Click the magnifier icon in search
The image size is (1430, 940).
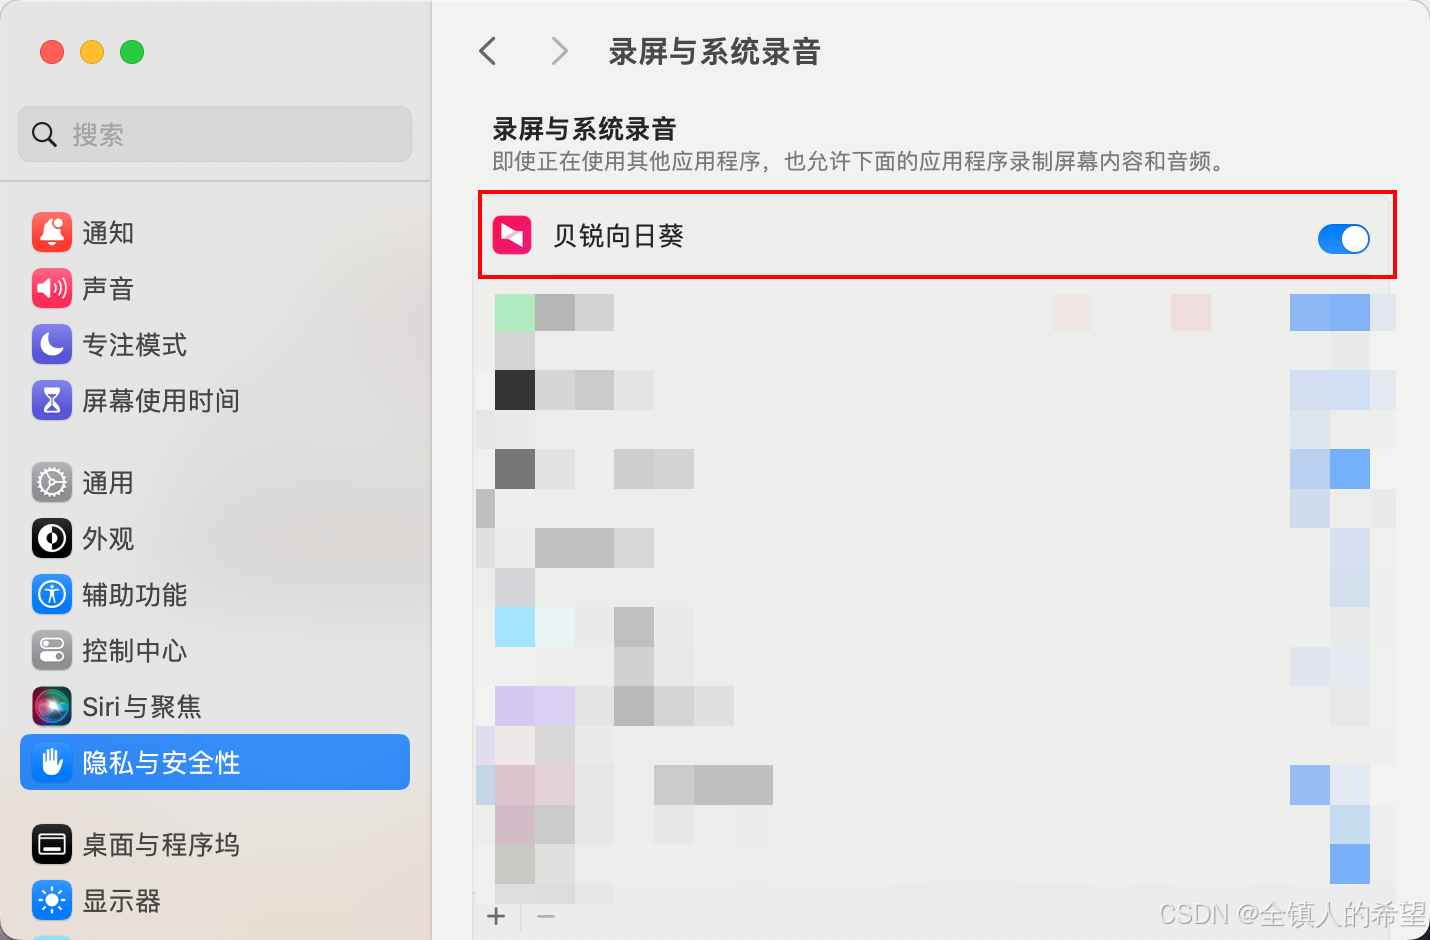[x=44, y=134]
